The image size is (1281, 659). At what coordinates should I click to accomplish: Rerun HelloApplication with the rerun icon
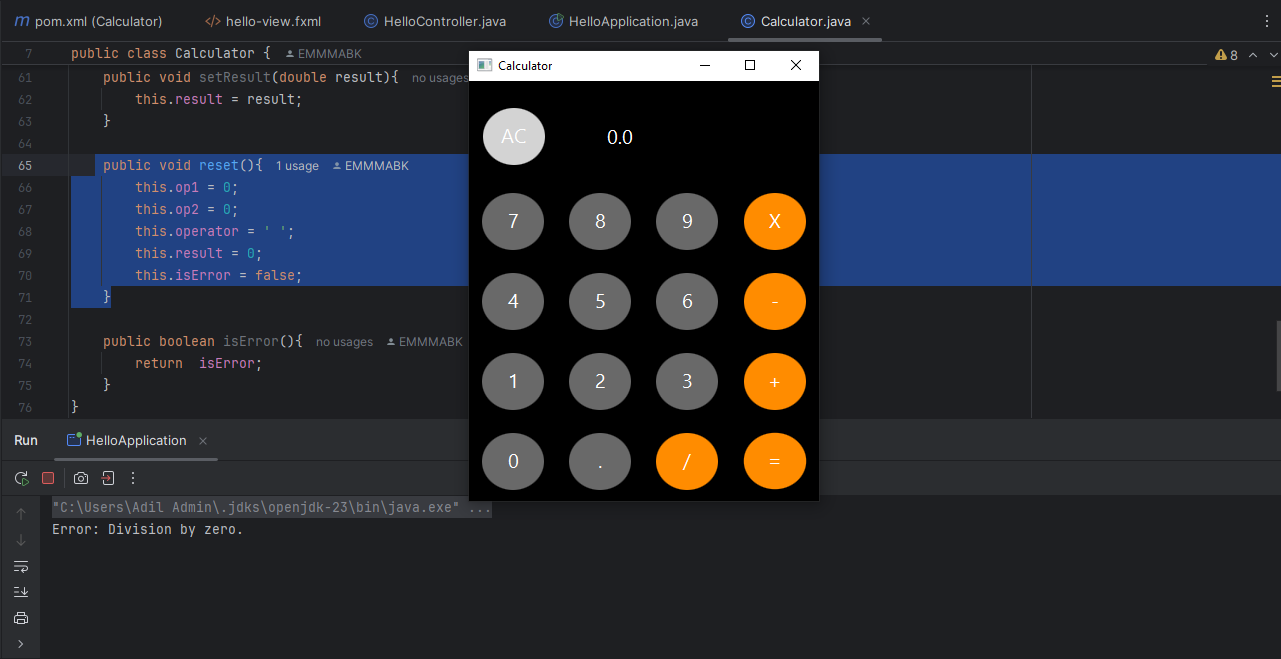click(x=22, y=478)
